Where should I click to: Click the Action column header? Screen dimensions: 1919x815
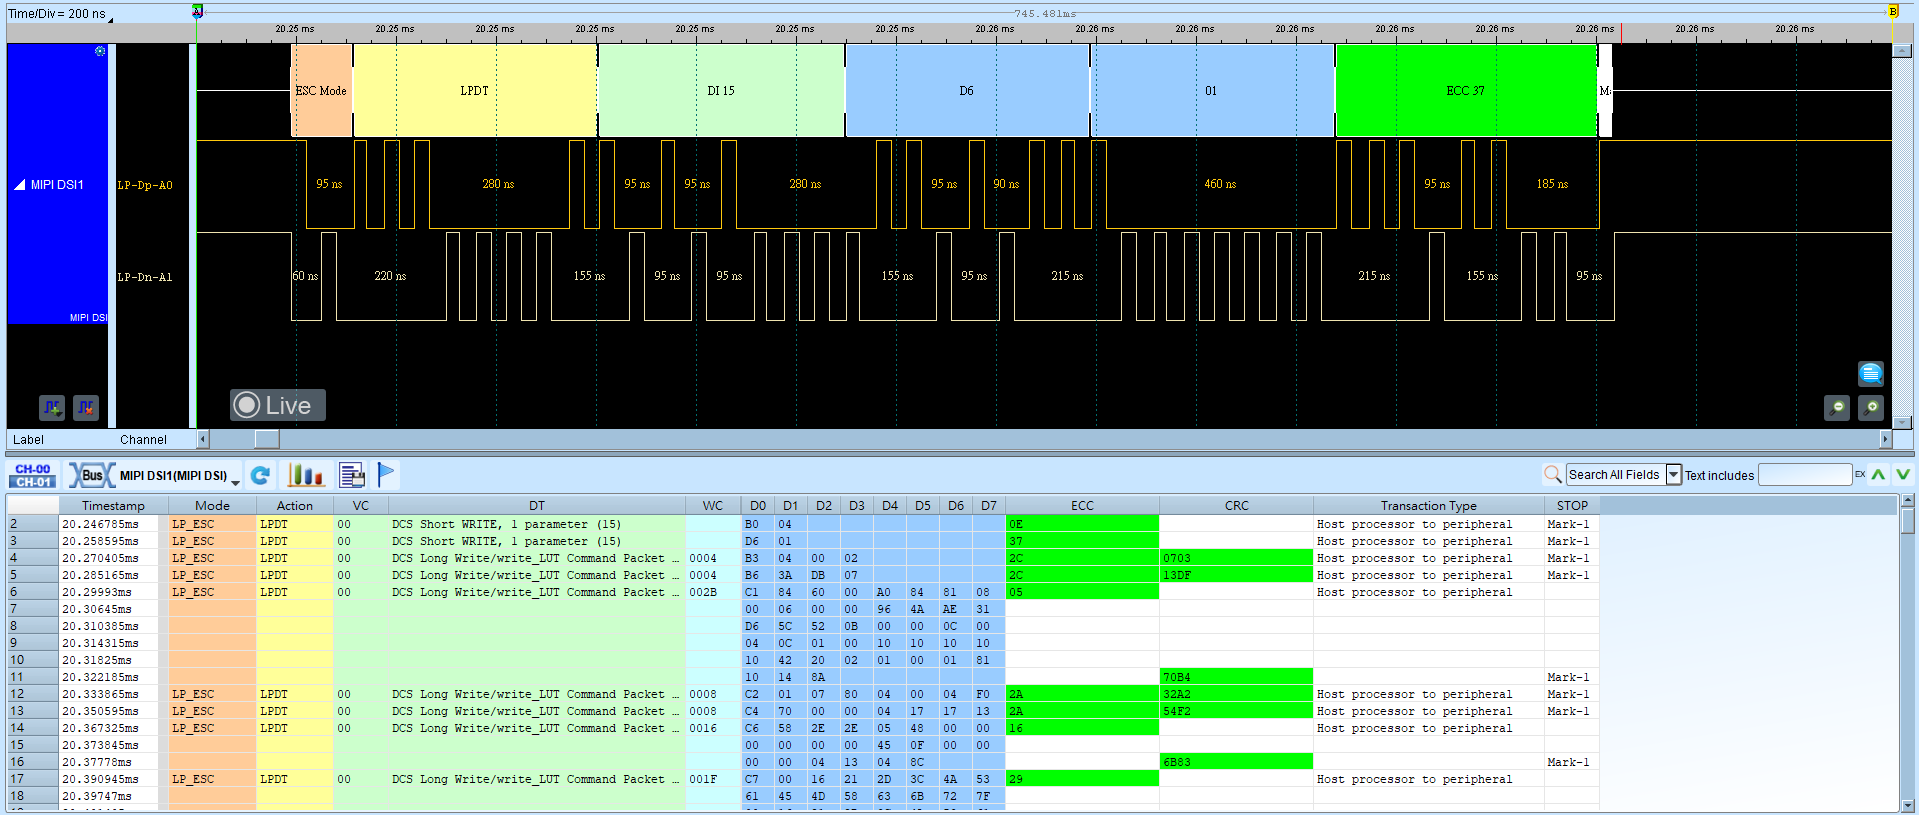coord(295,505)
